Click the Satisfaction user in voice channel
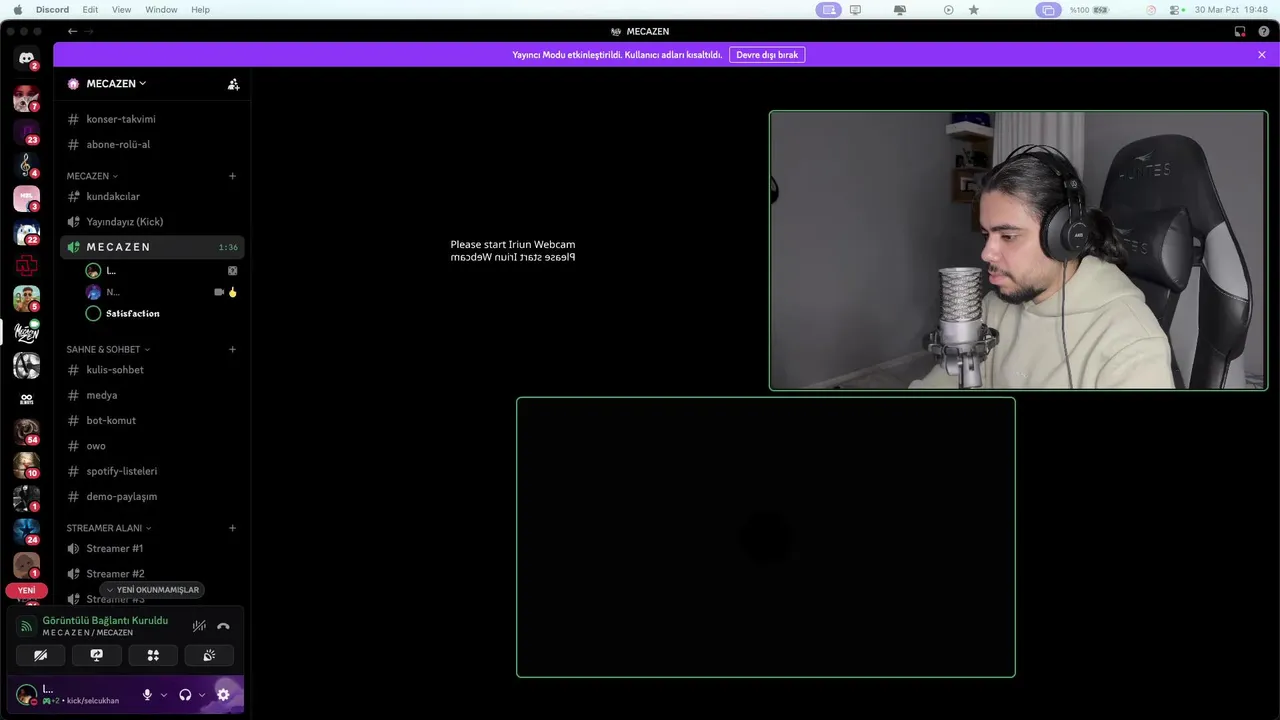The height and width of the screenshot is (720, 1280). coord(132,314)
